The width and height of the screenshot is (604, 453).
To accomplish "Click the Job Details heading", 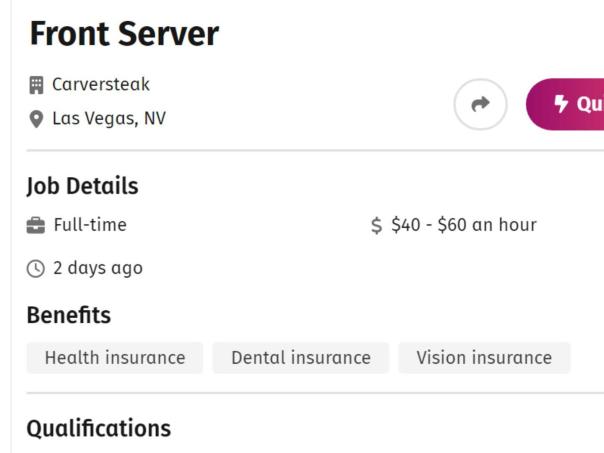I will (82, 186).
